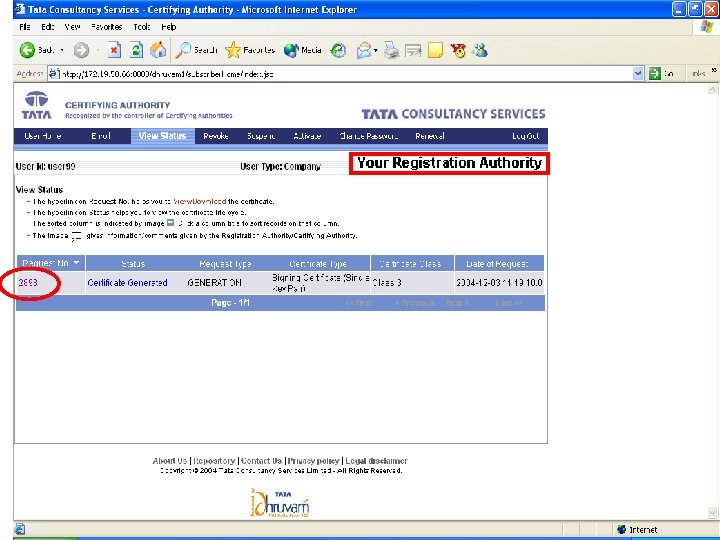Click Log Out in navigation bar
The height and width of the screenshot is (540, 720).
click(526, 136)
